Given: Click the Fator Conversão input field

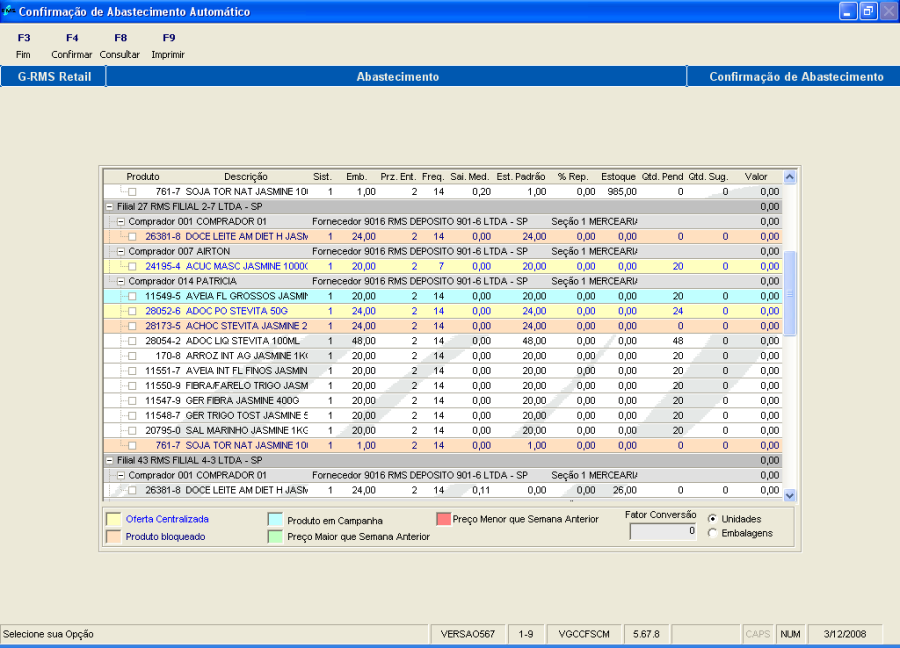Looking at the screenshot, I should (x=662, y=532).
